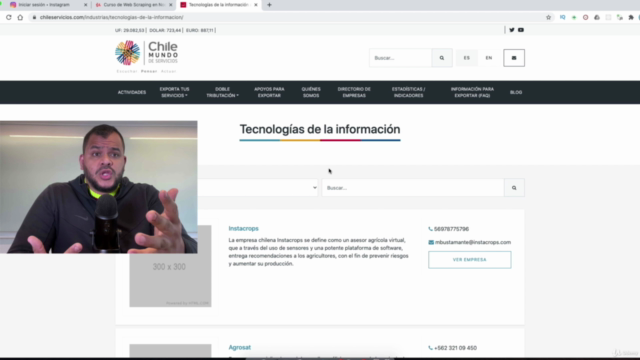Viewport: 640px width, 360px height.
Task: Click the directory search magnifier button
Action: pyautogui.click(x=514, y=188)
